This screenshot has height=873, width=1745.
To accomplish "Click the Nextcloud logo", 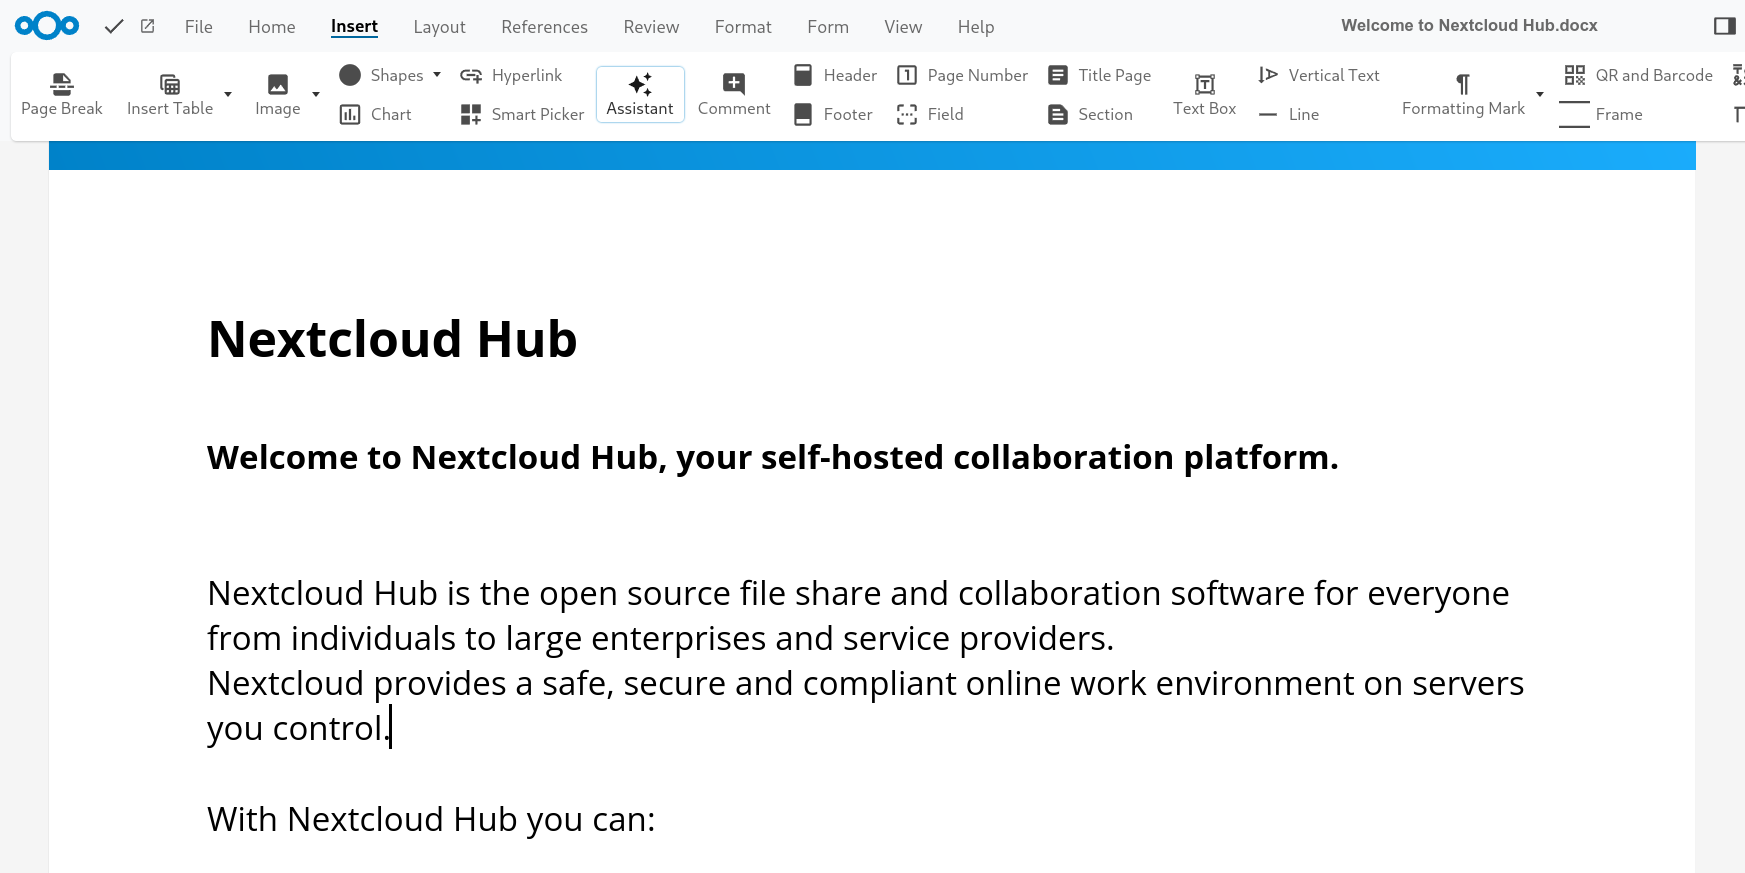I will click(x=47, y=26).
